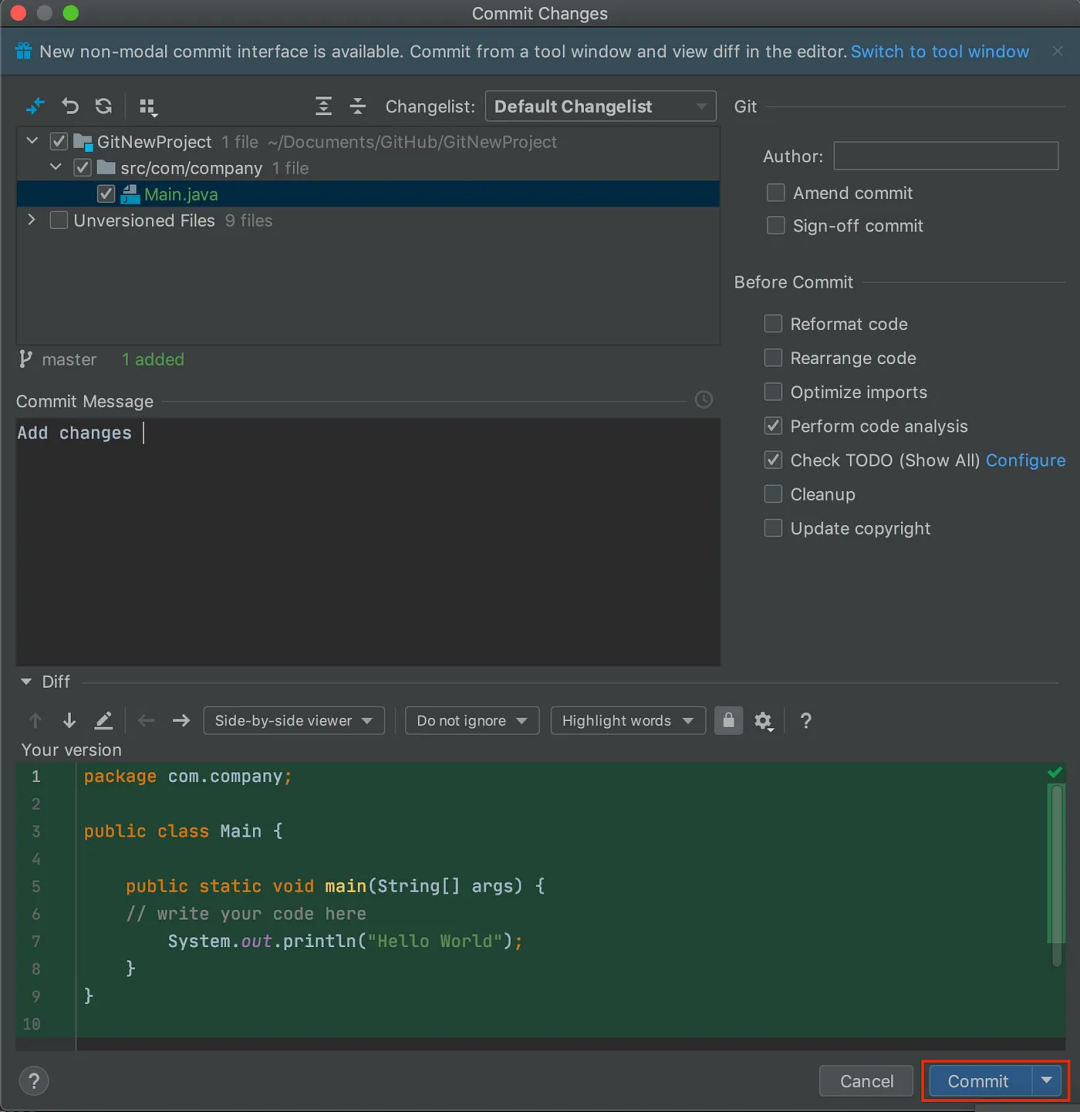This screenshot has width=1080, height=1112.
Task: Enable the Reformat code checkbox
Action: pyautogui.click(x=773, y=324)
